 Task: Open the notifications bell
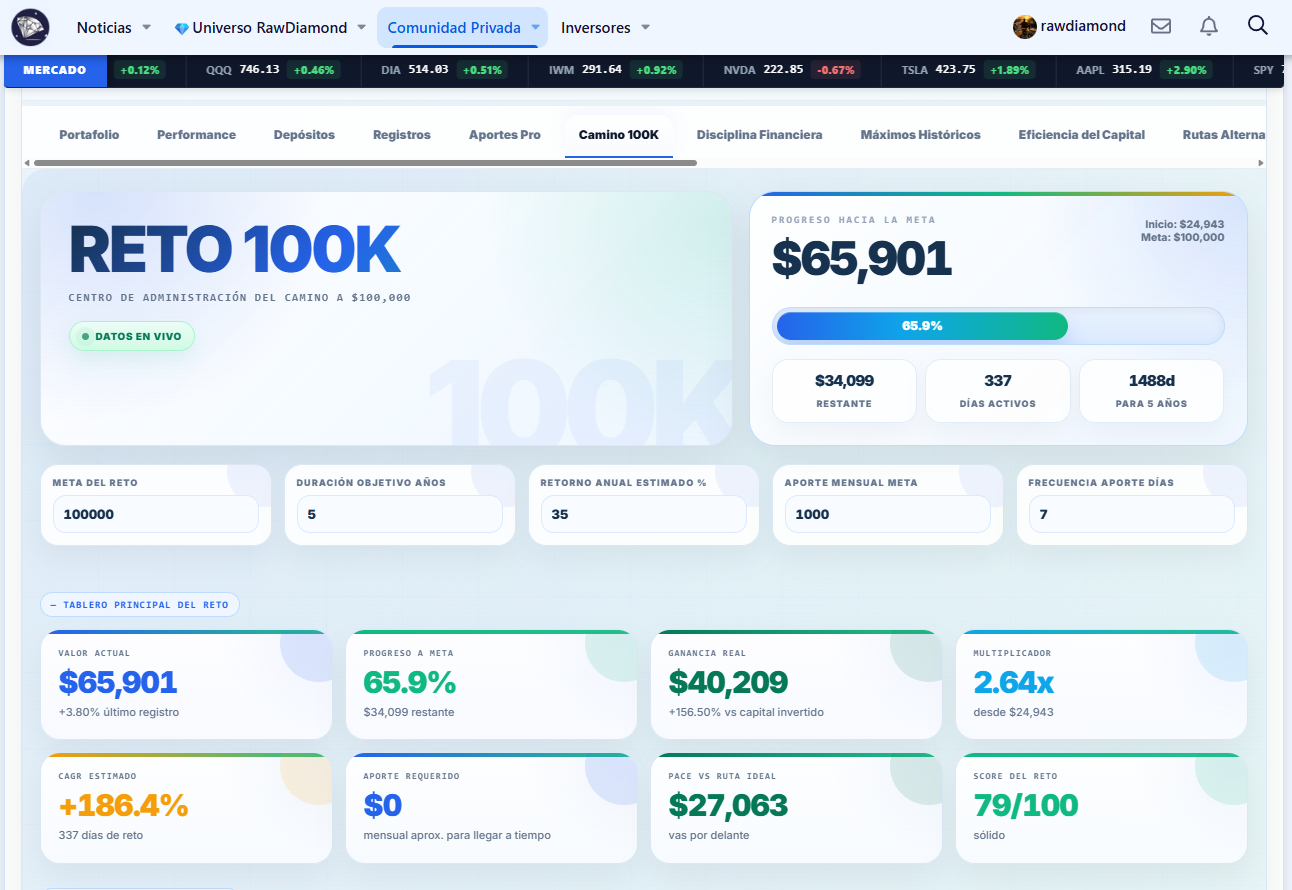point(1209,26)
